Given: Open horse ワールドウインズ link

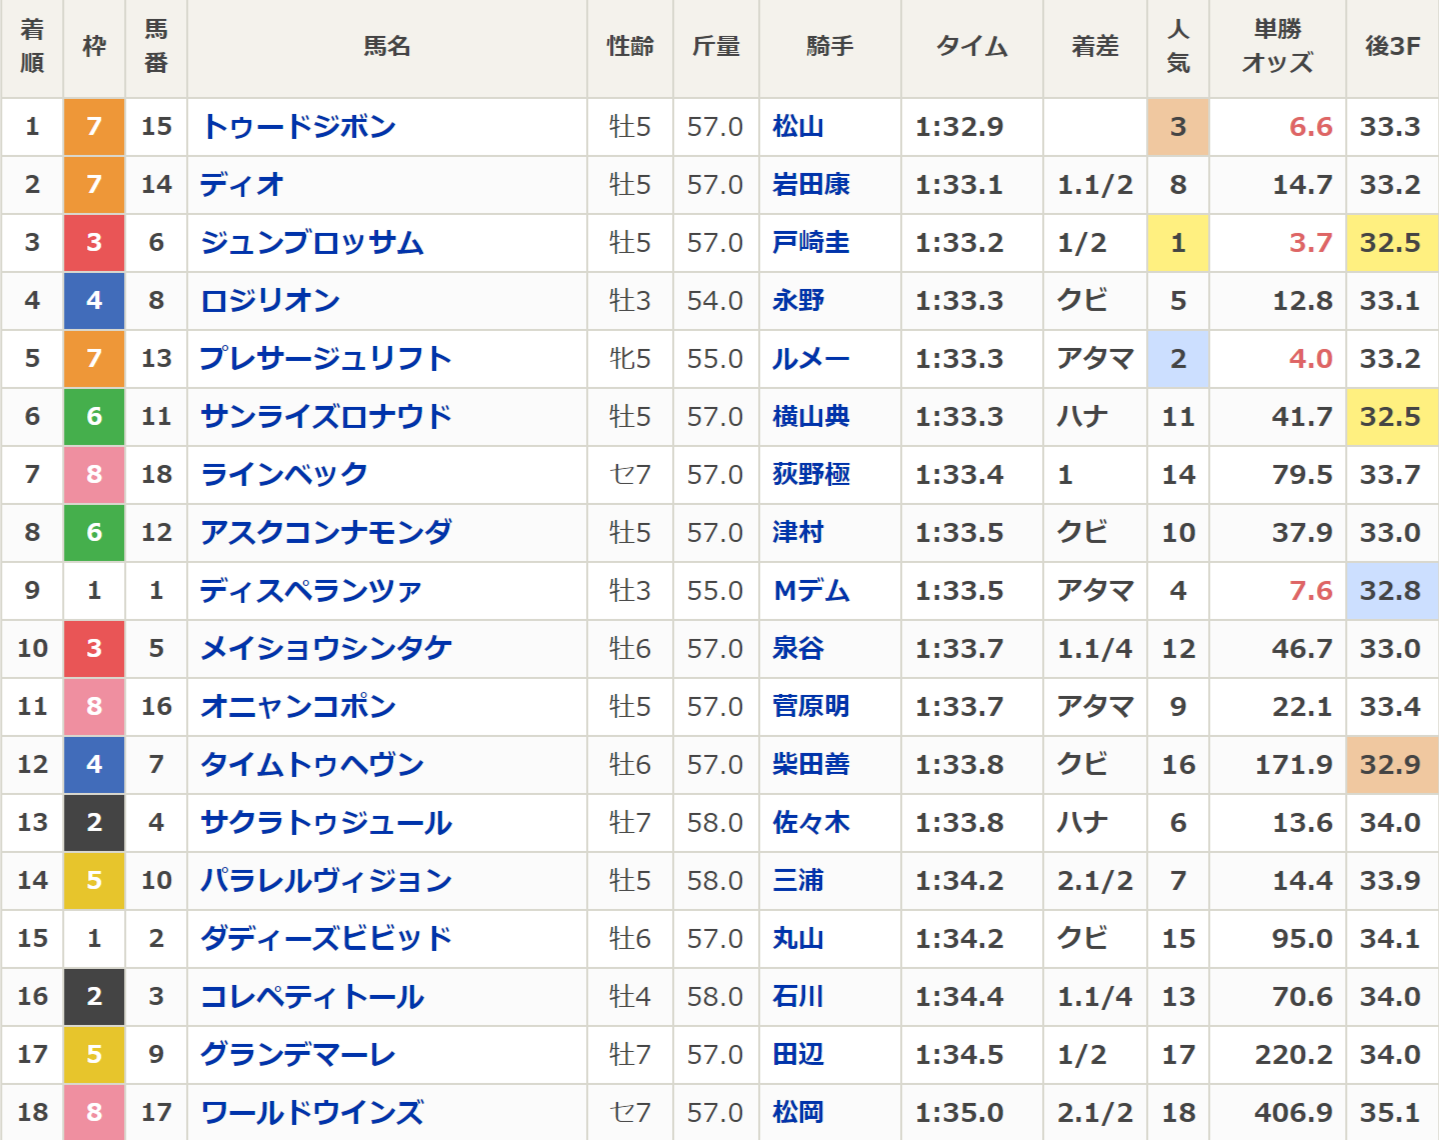Looking at the screenshot, I should (x=312, y=1113).
